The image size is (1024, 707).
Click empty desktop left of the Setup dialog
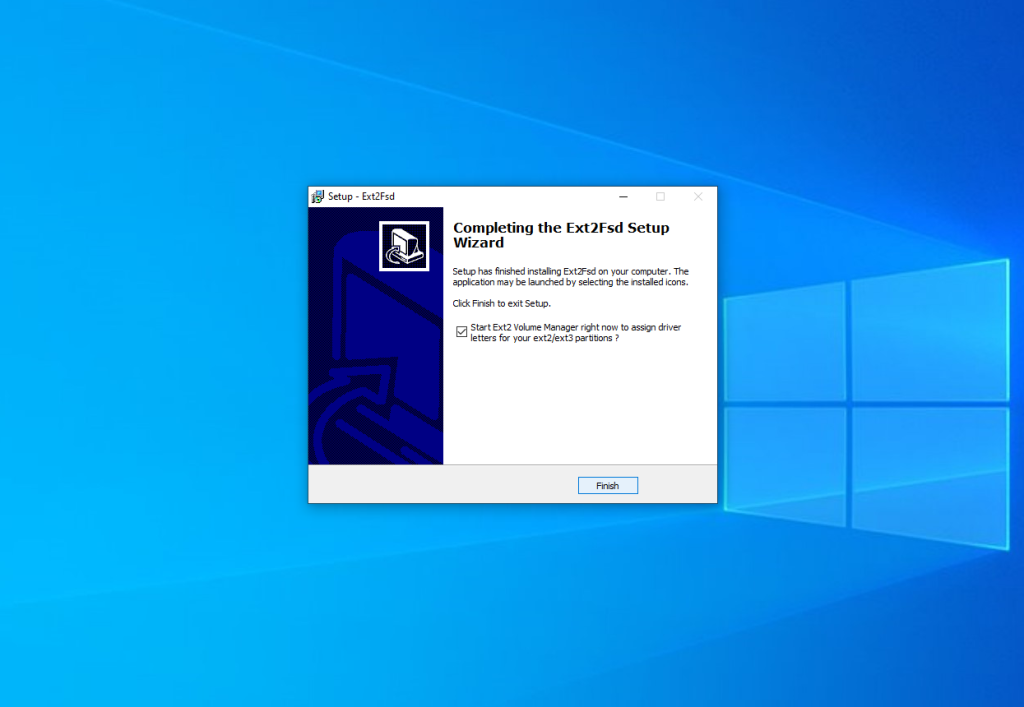point(150,350)
